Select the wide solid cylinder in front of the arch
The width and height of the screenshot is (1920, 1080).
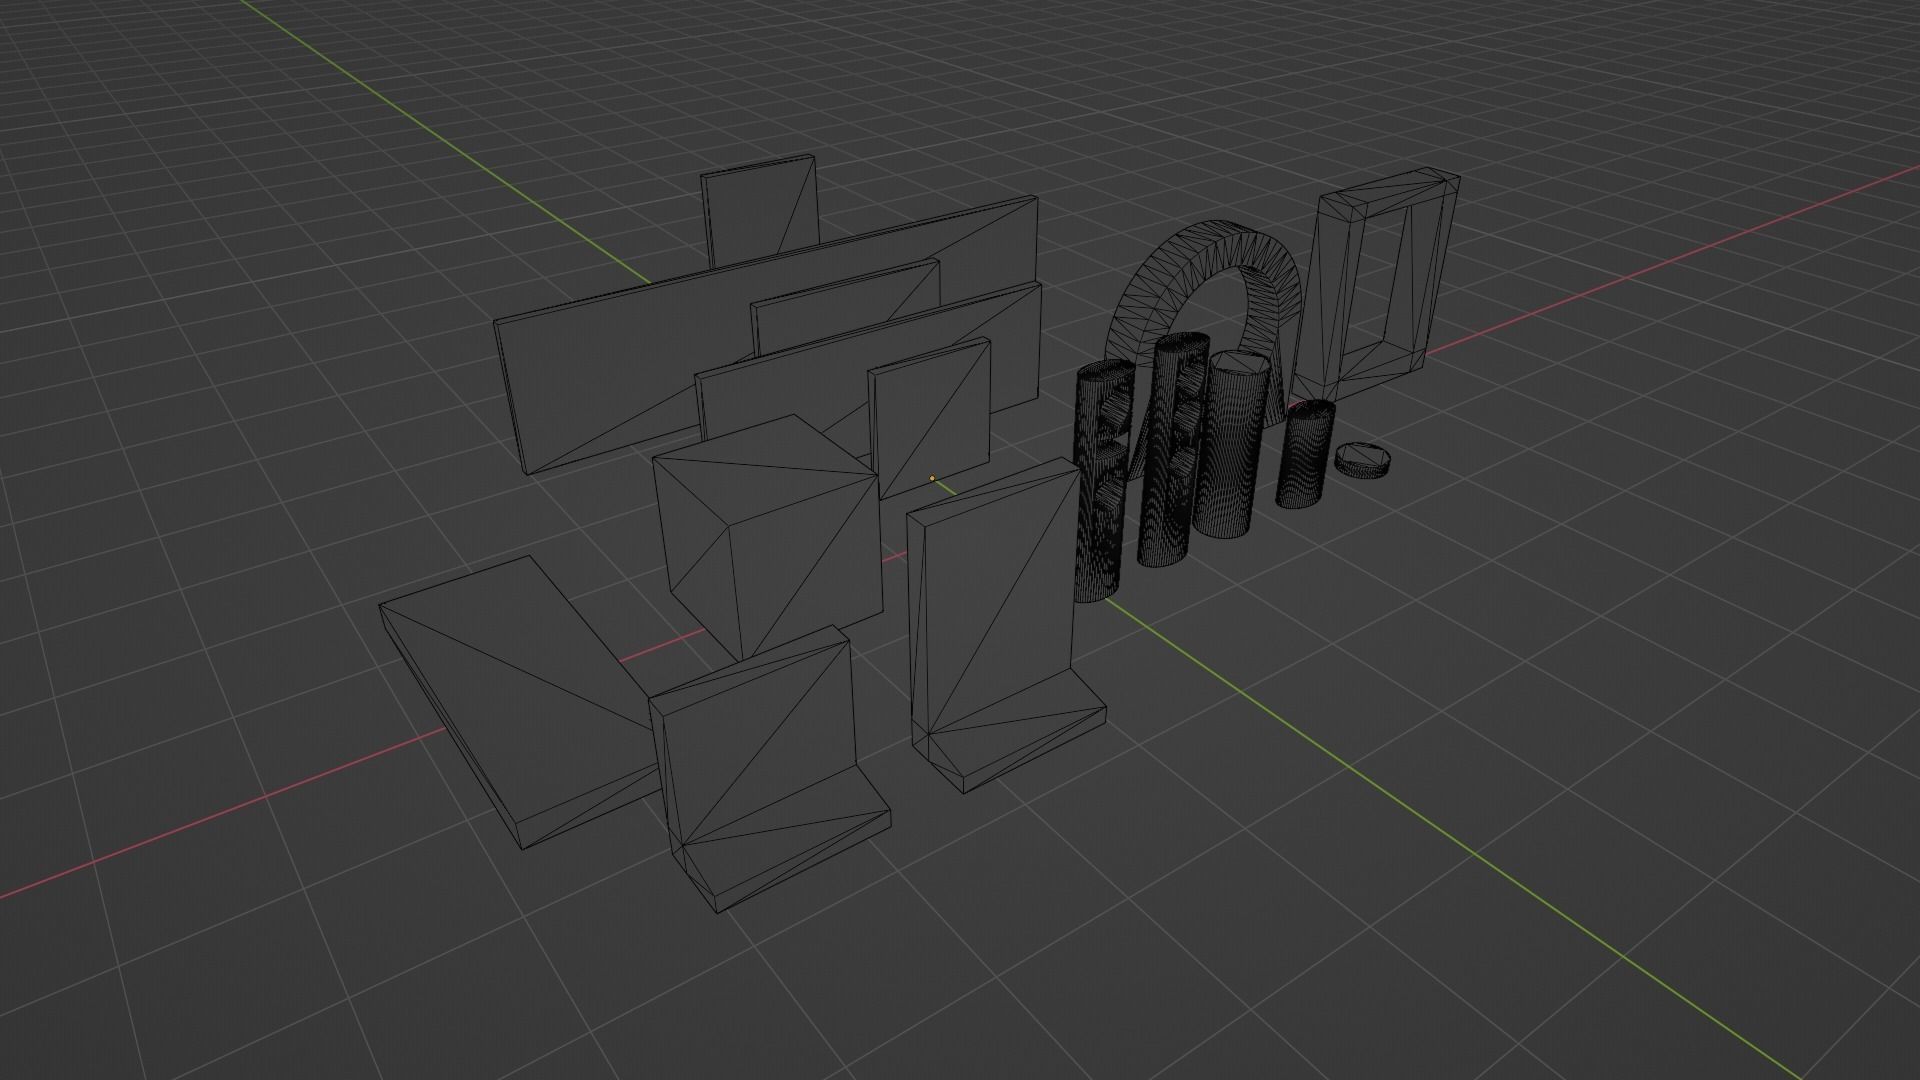click(1232, 445)
